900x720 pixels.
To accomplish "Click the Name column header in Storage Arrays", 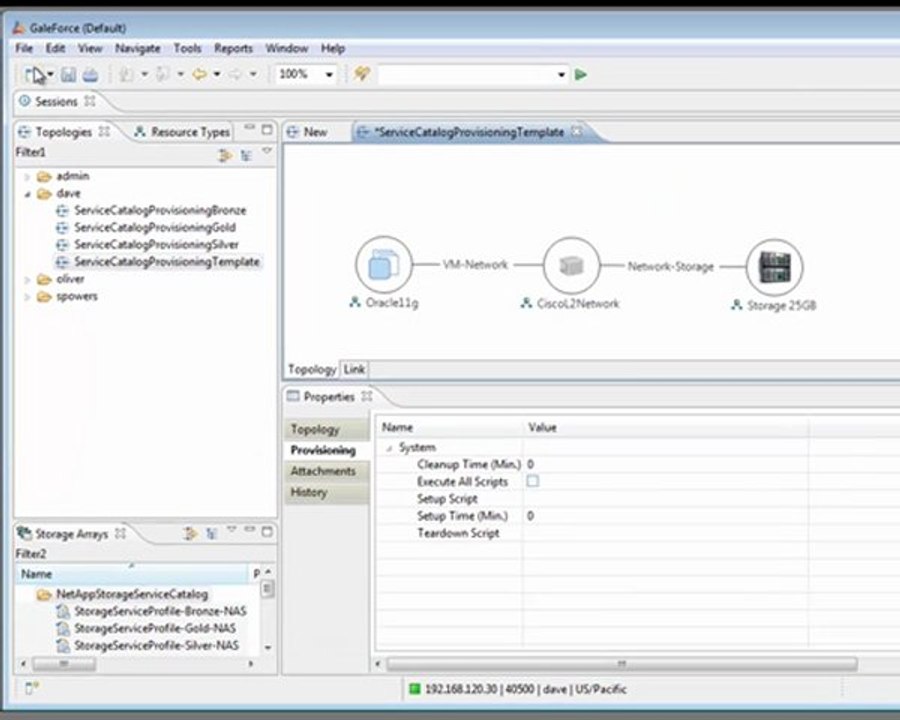I will tap(132, 574).
